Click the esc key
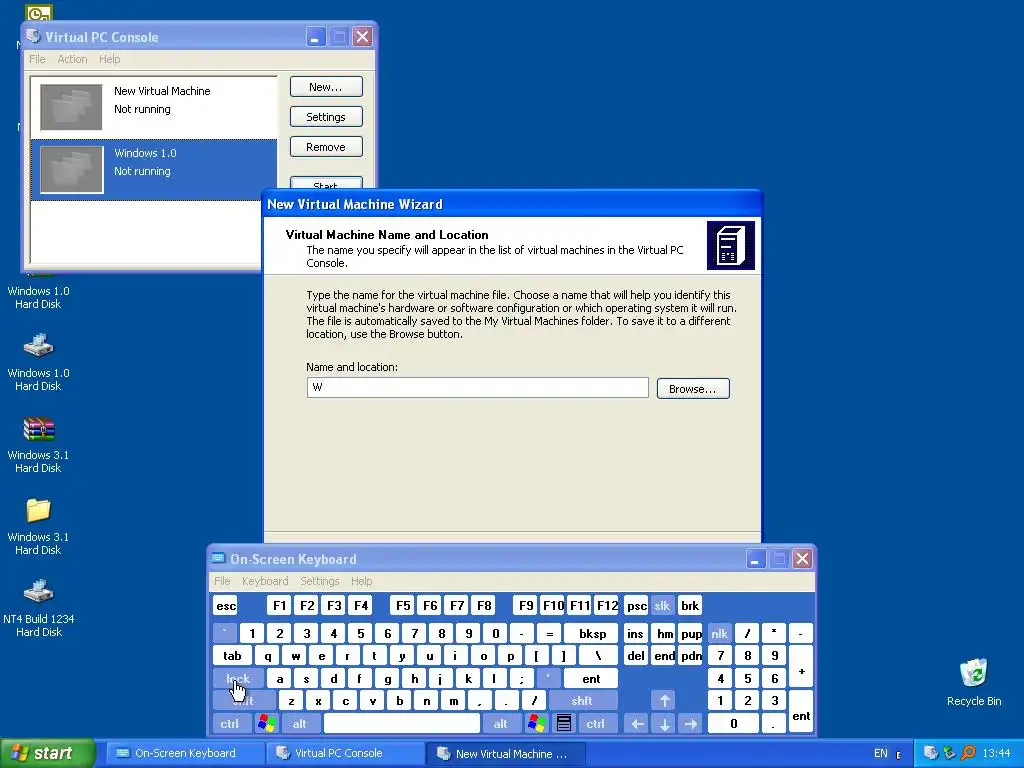This screenshot has width=1024, height=768. click(226, 605)
